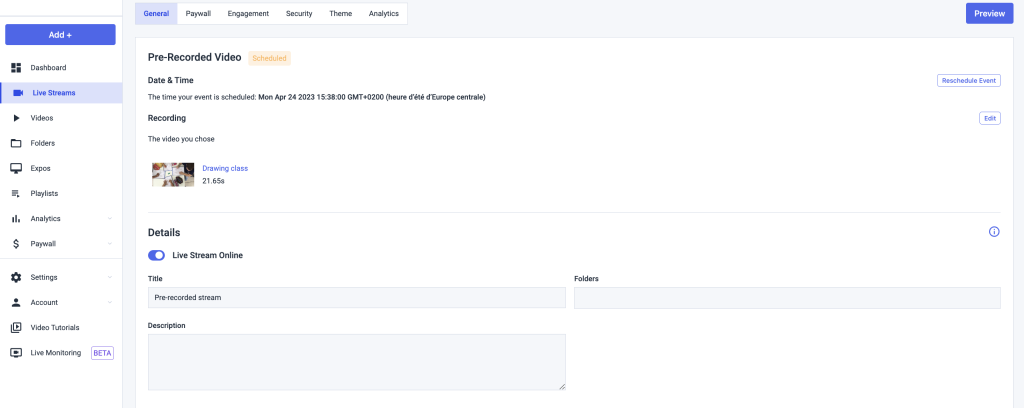This screenshot has height=408, width=1024.
Task: Expand the Account sidebar chevron
Action: [110, 302]
